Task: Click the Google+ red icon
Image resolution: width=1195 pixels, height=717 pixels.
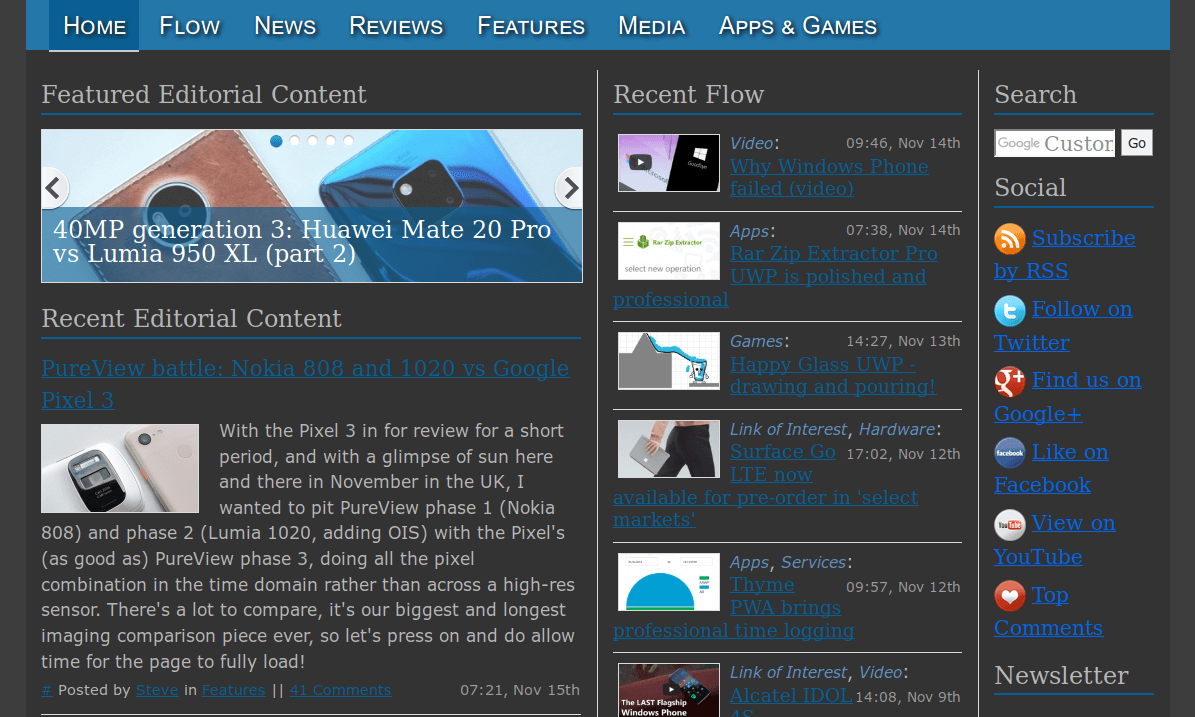Action: (1010, 381)
